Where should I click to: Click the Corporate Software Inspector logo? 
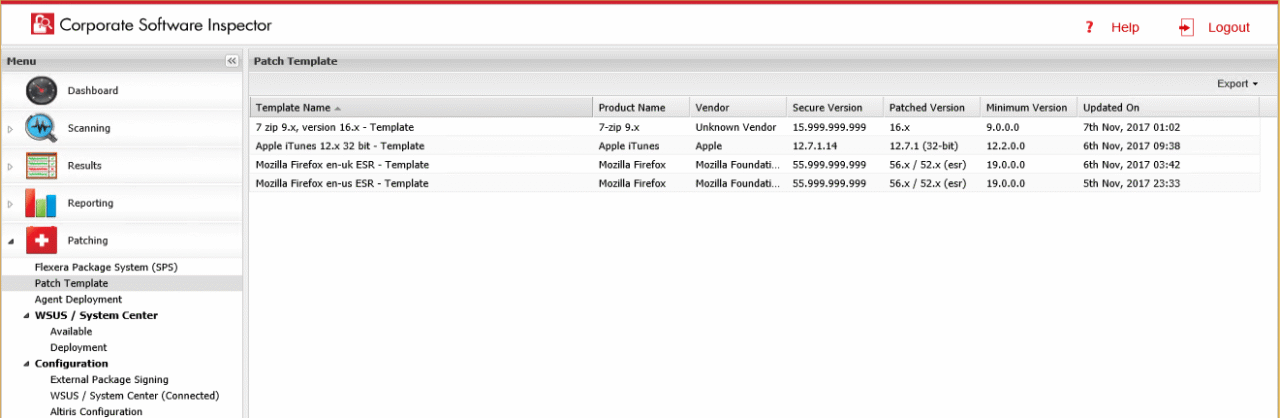pyautogui.click(x=42, y=25)
